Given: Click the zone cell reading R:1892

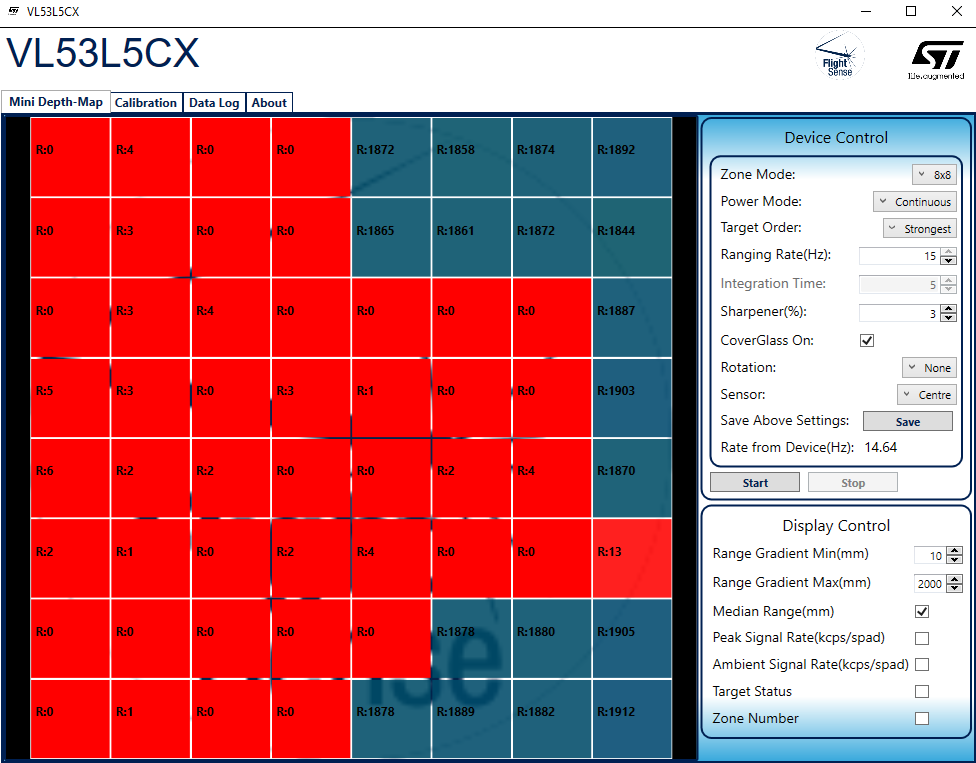Looking at the screenshot, I should 632,157.
